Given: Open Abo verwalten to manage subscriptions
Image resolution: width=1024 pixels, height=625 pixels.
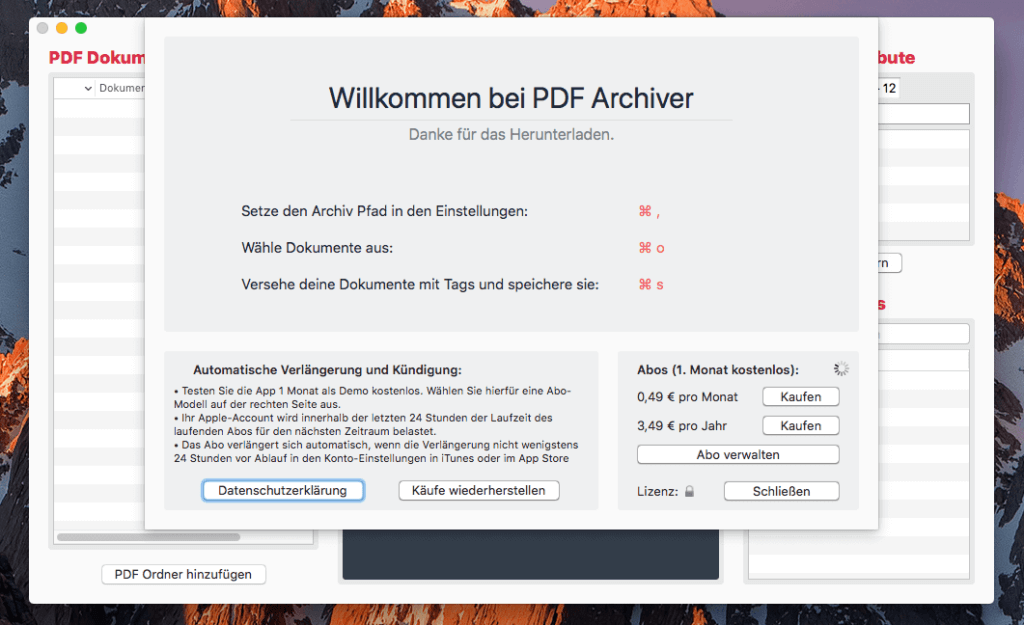Looking at the screenshot, I should (x=737, y=454).
